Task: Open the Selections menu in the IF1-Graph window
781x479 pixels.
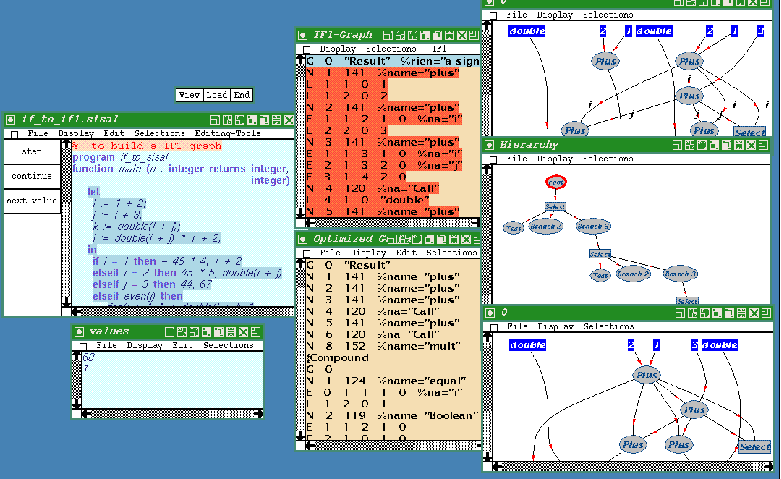Action: click(x=391, y=49)
